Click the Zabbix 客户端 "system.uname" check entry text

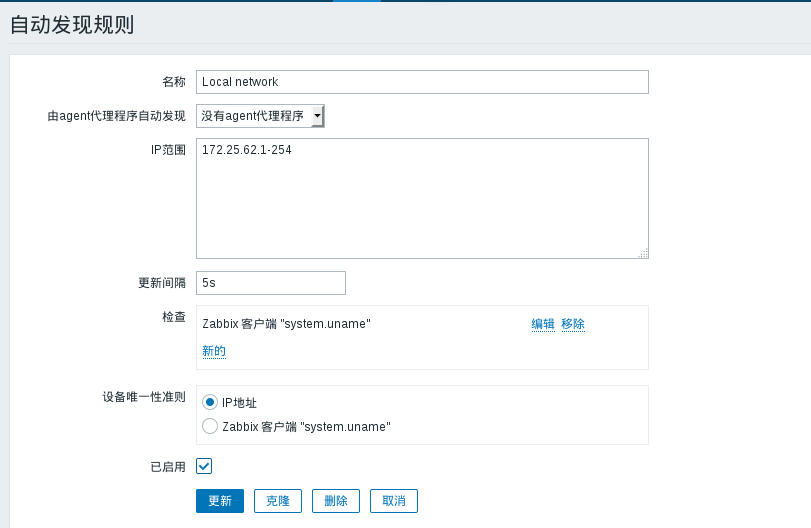pyautogui.click(x=287, y=324)
